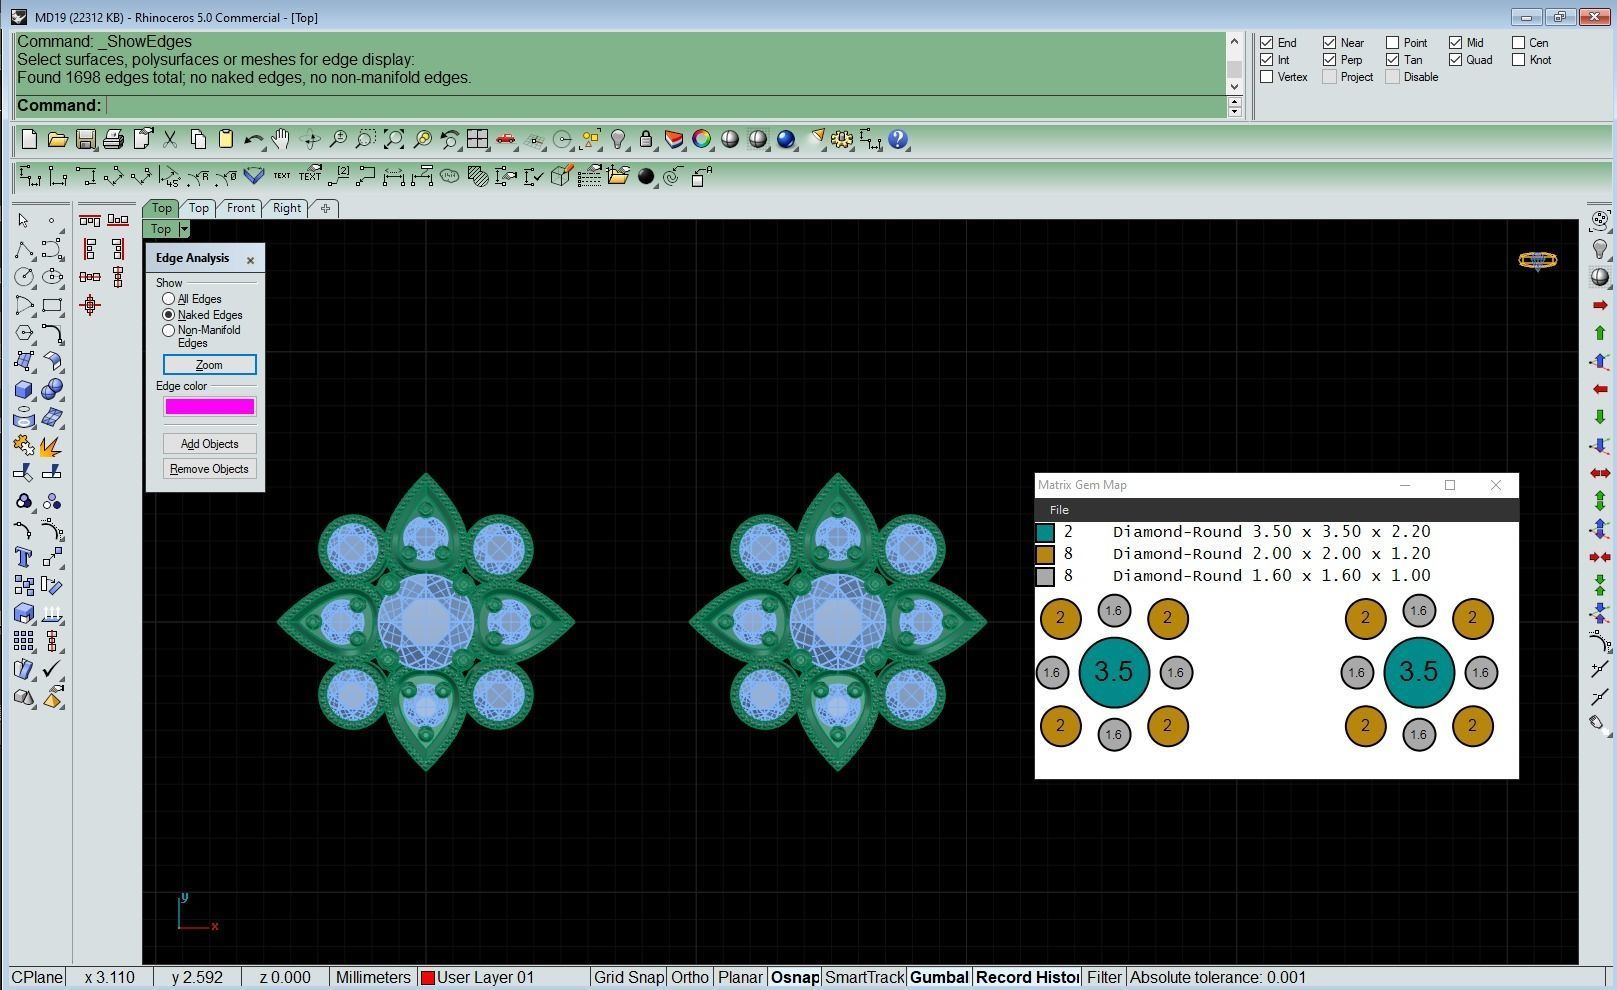Open the Help question mark icon

pyautogui.click(x=898, y=140)
